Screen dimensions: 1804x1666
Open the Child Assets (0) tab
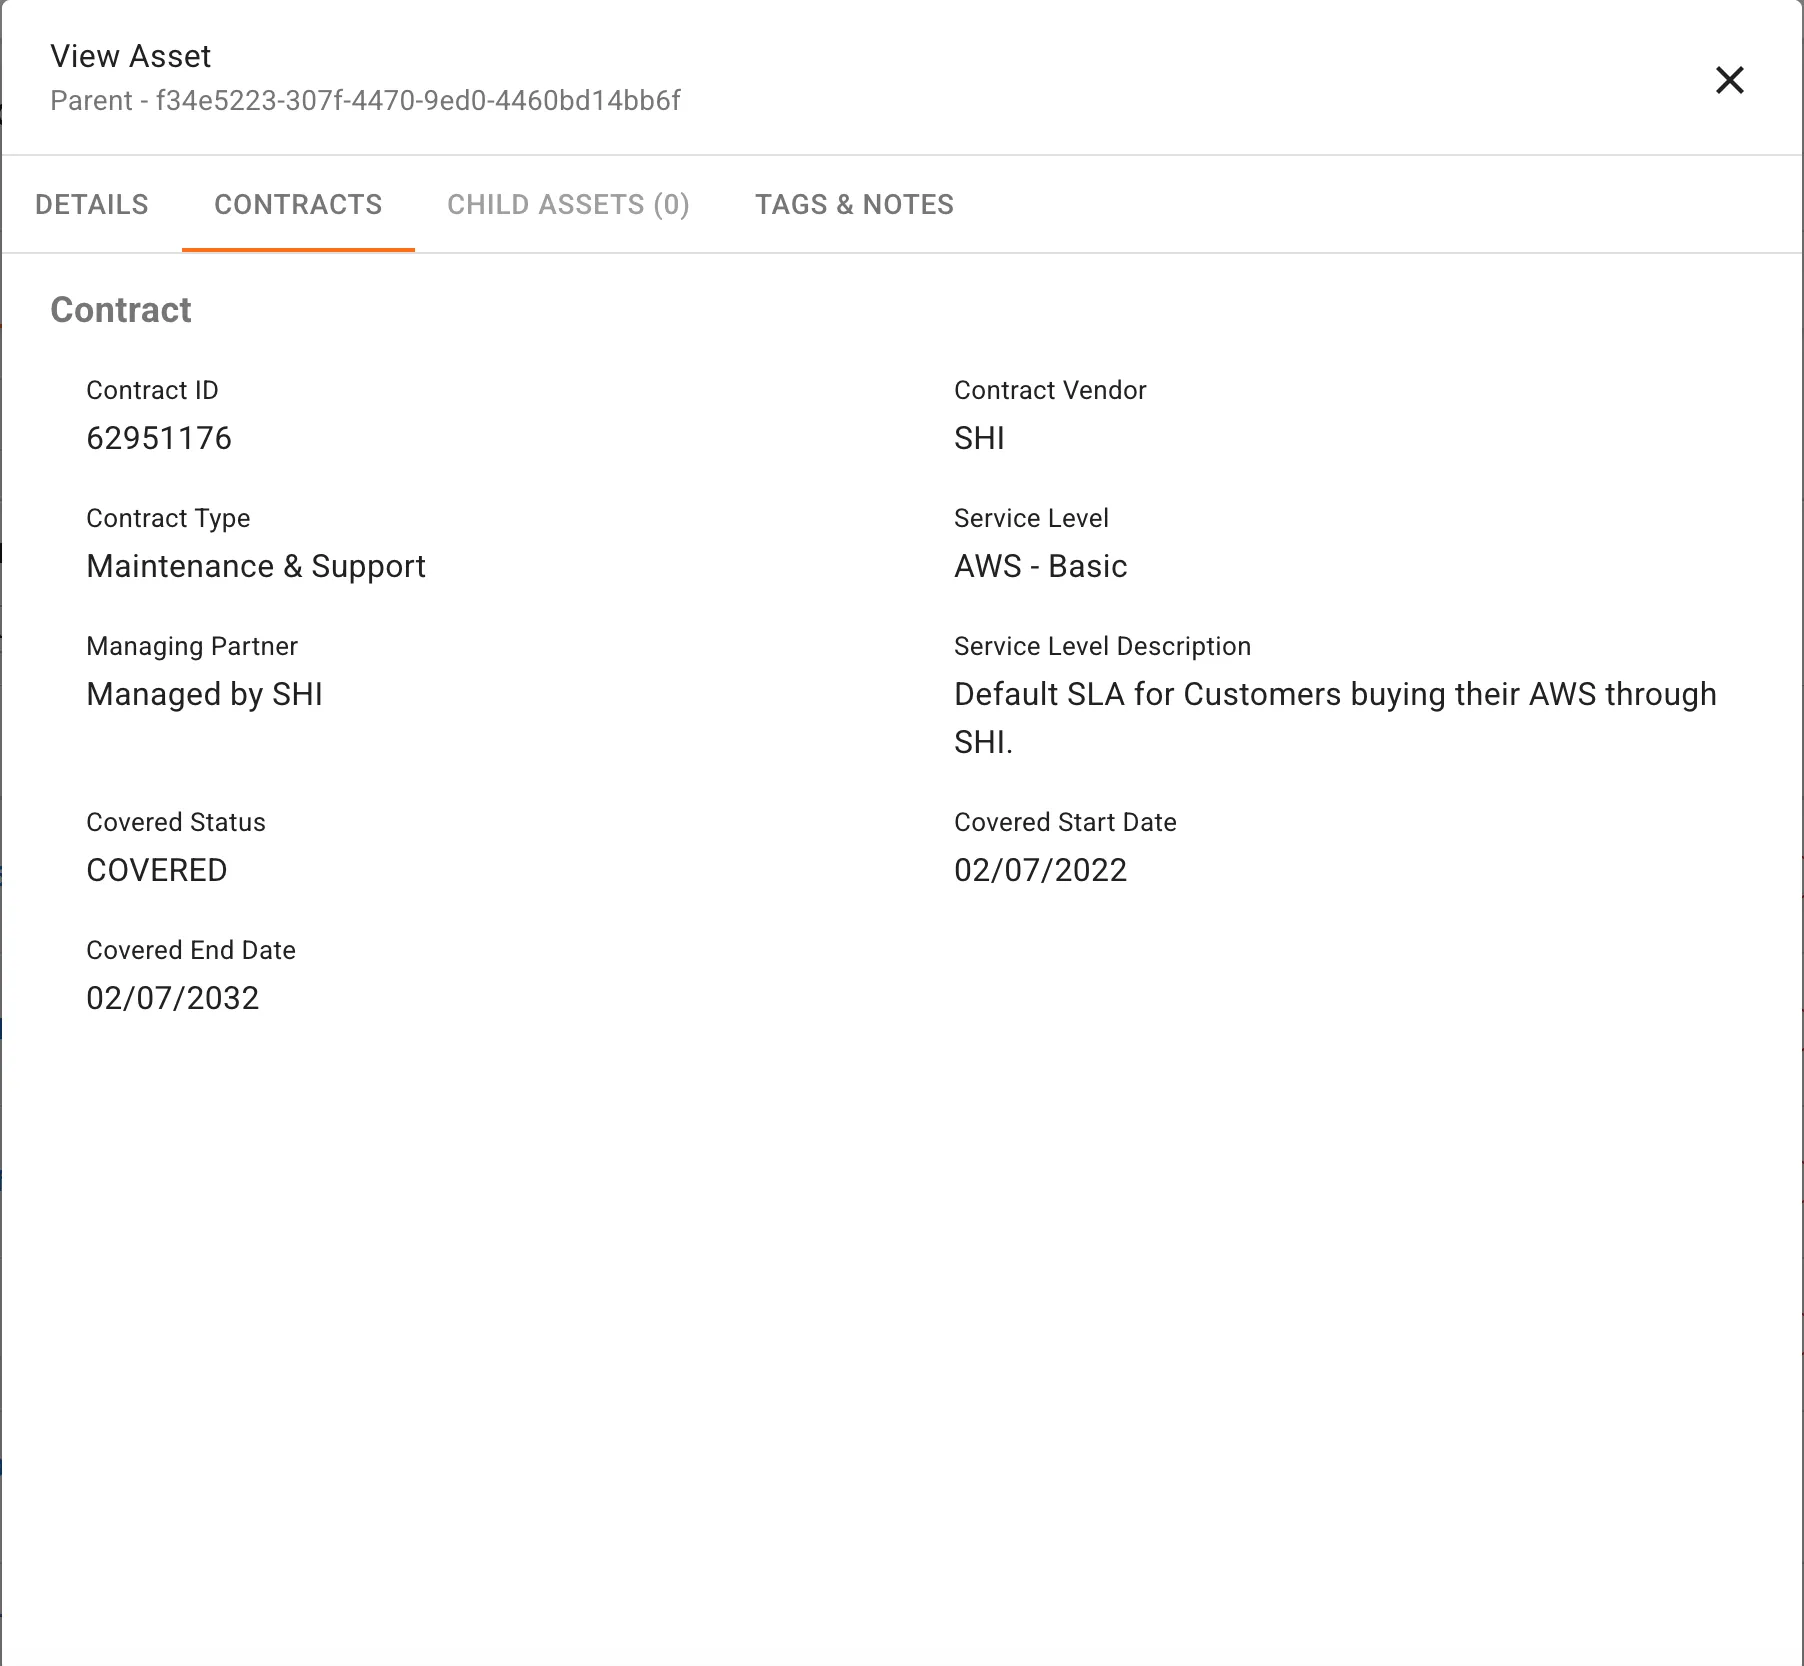[568, 204]
